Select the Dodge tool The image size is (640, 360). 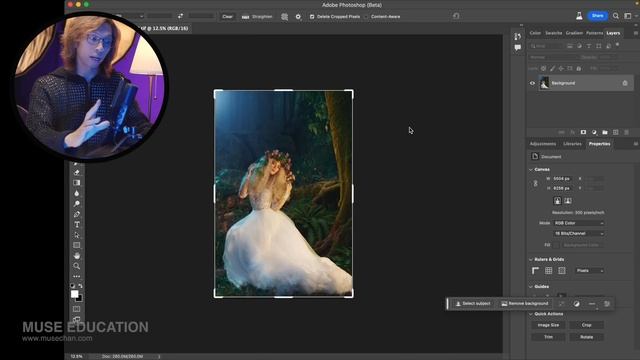click(77, 204)
